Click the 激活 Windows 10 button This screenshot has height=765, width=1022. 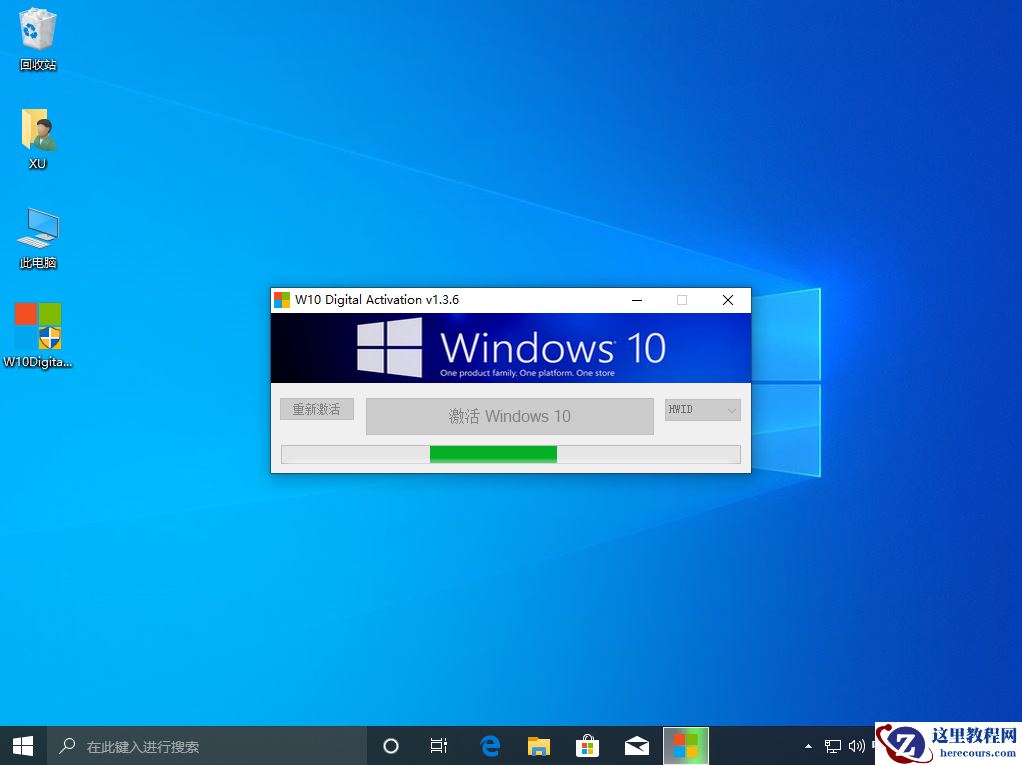pyautogui.click(x=509, y=416)
